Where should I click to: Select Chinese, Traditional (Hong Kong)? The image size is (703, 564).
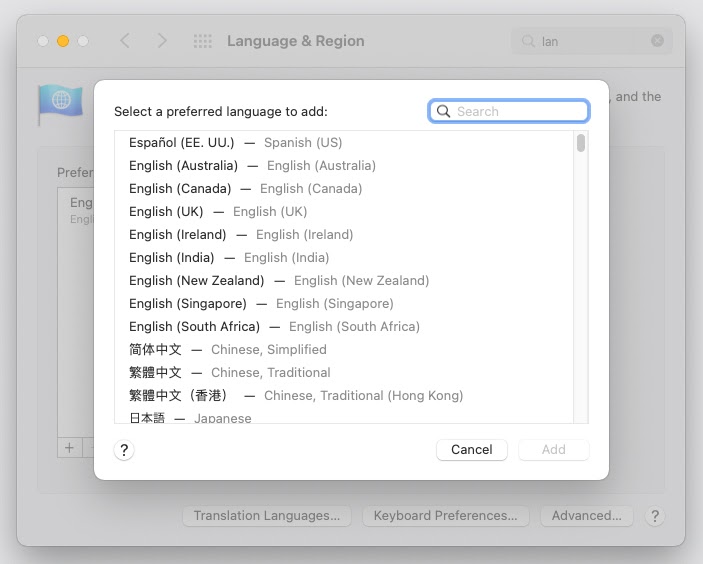click(x=344, y=395)
